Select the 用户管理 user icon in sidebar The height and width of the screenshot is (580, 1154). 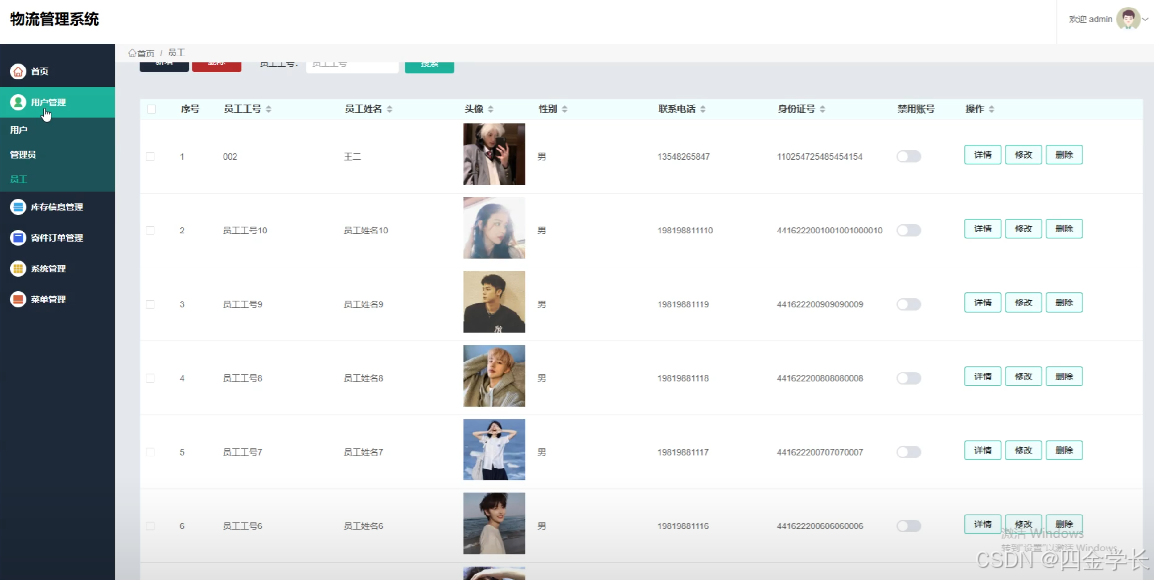18,102
